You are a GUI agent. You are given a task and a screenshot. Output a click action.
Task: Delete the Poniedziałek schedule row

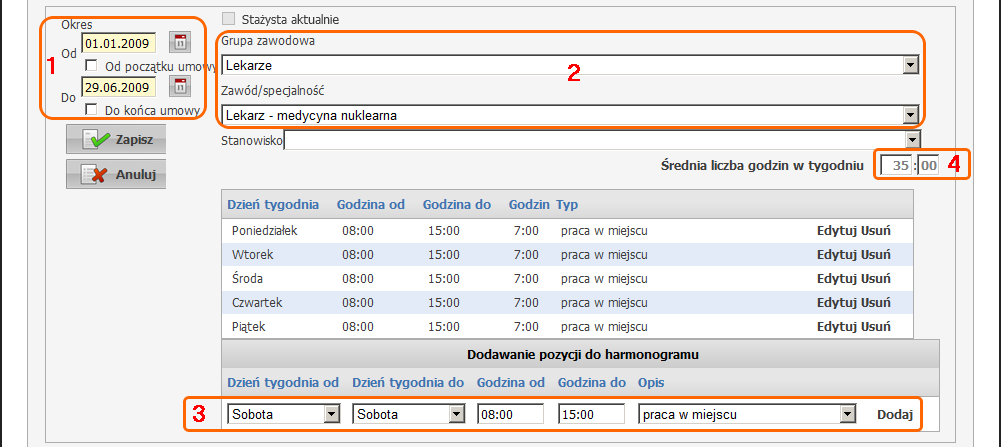coord(877,231)
